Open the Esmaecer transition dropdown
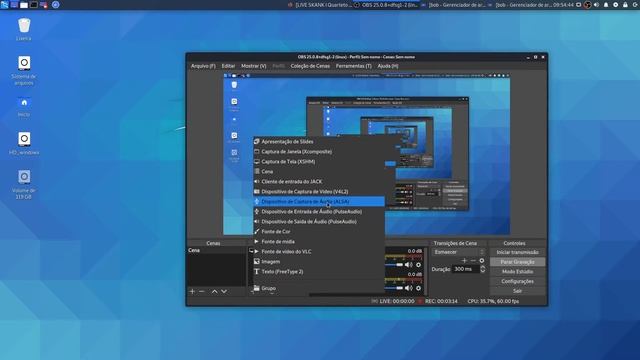The width and height of the screenshot is (640, 360). tap(459, 252)
